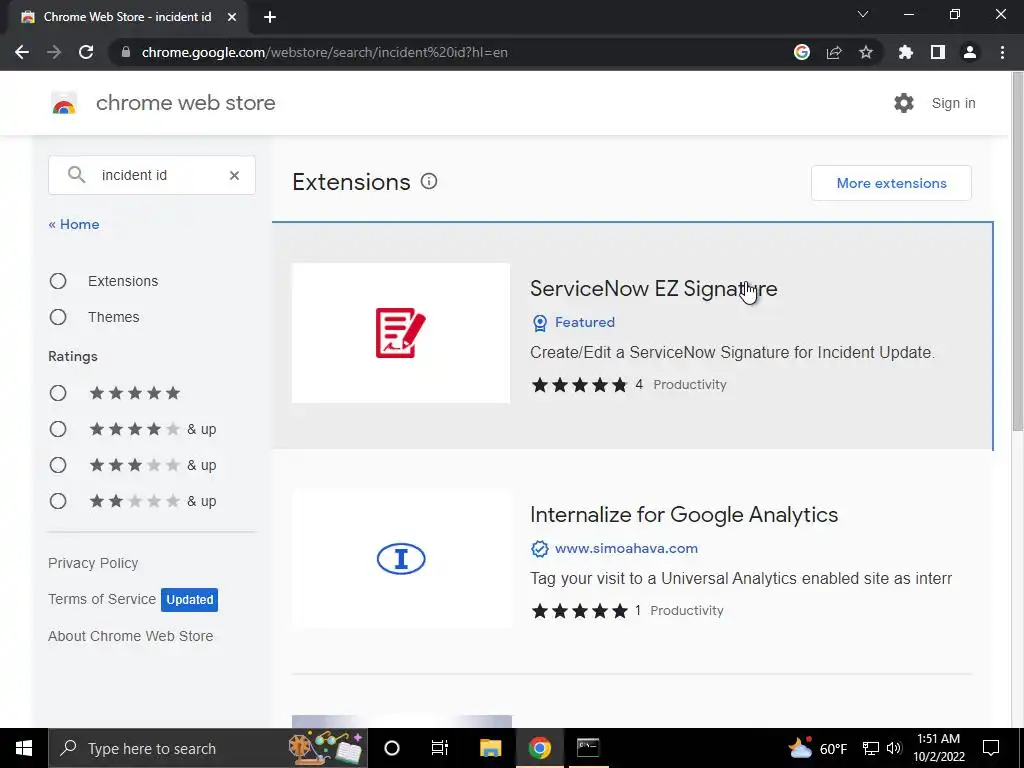Select the Extensions filter radio button
The width and height of the screenshot is (1024, 768).
coord(58,281)
